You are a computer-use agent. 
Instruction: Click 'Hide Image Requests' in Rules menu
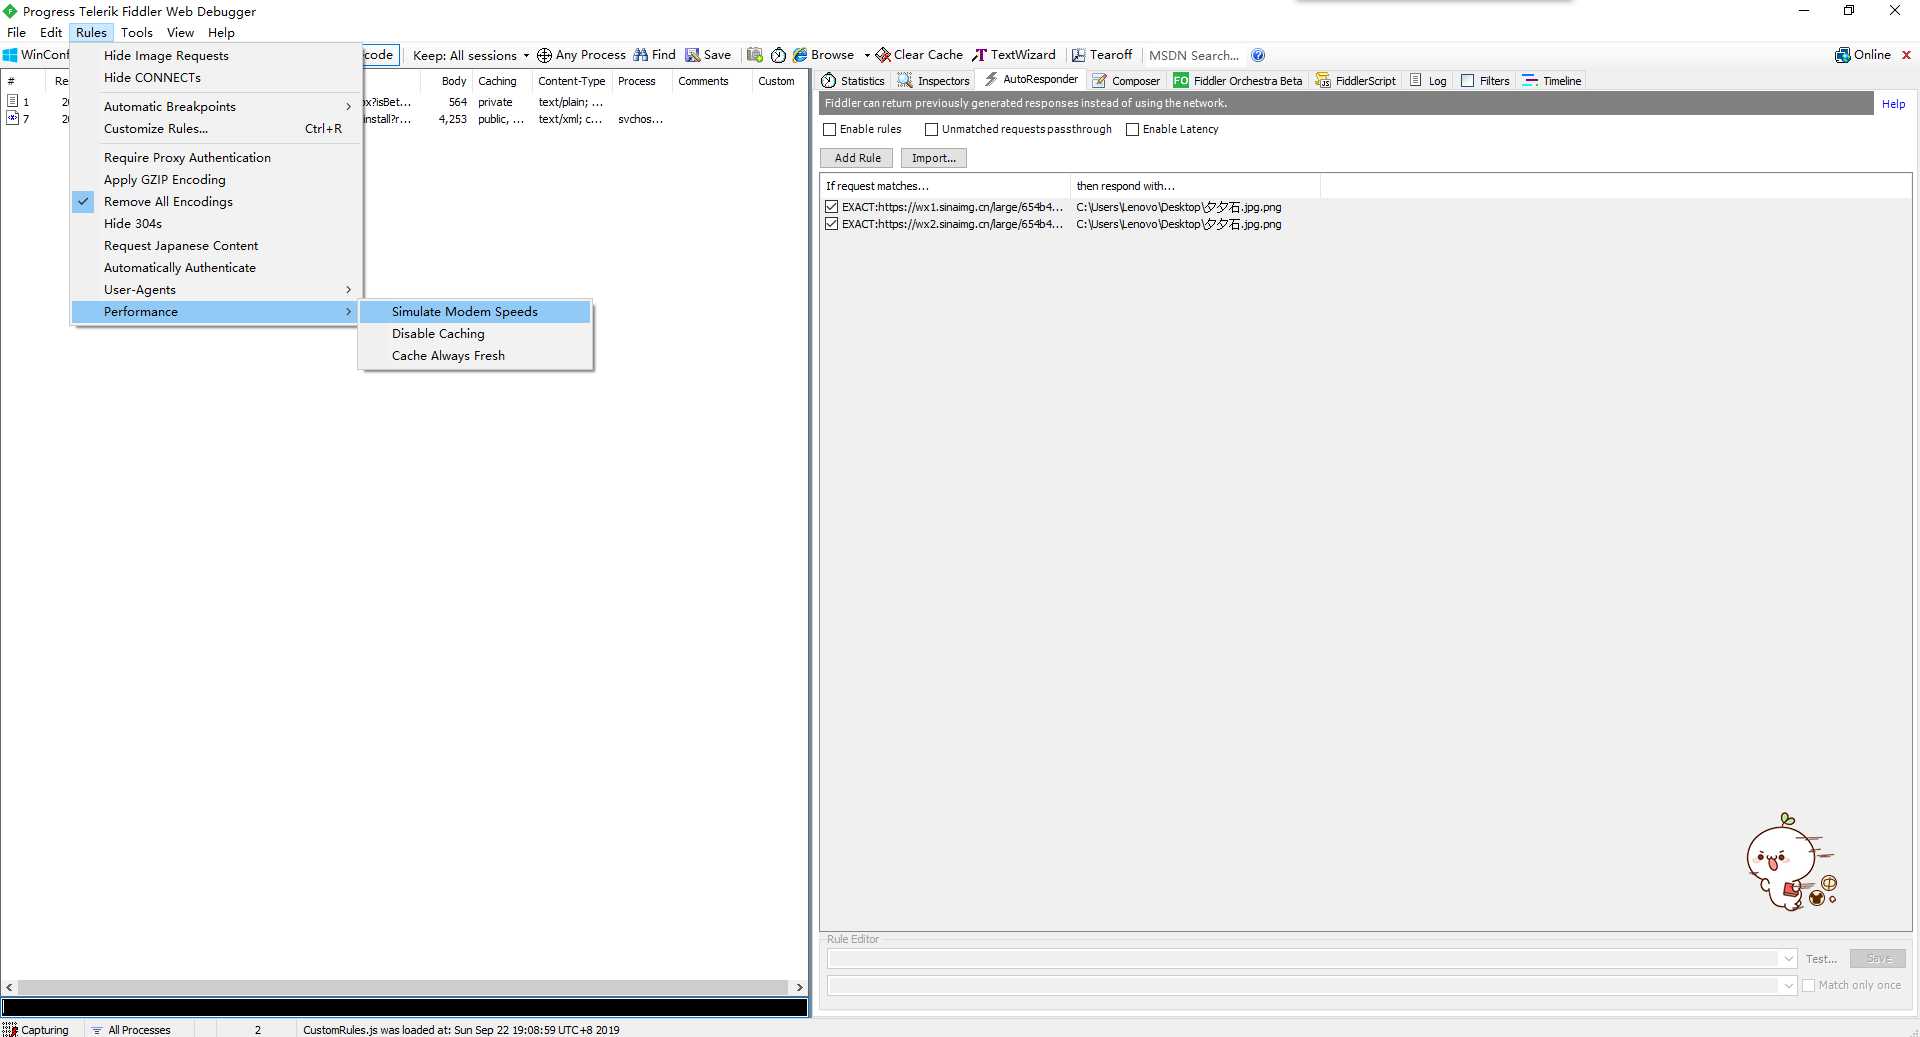pos(216,55)
